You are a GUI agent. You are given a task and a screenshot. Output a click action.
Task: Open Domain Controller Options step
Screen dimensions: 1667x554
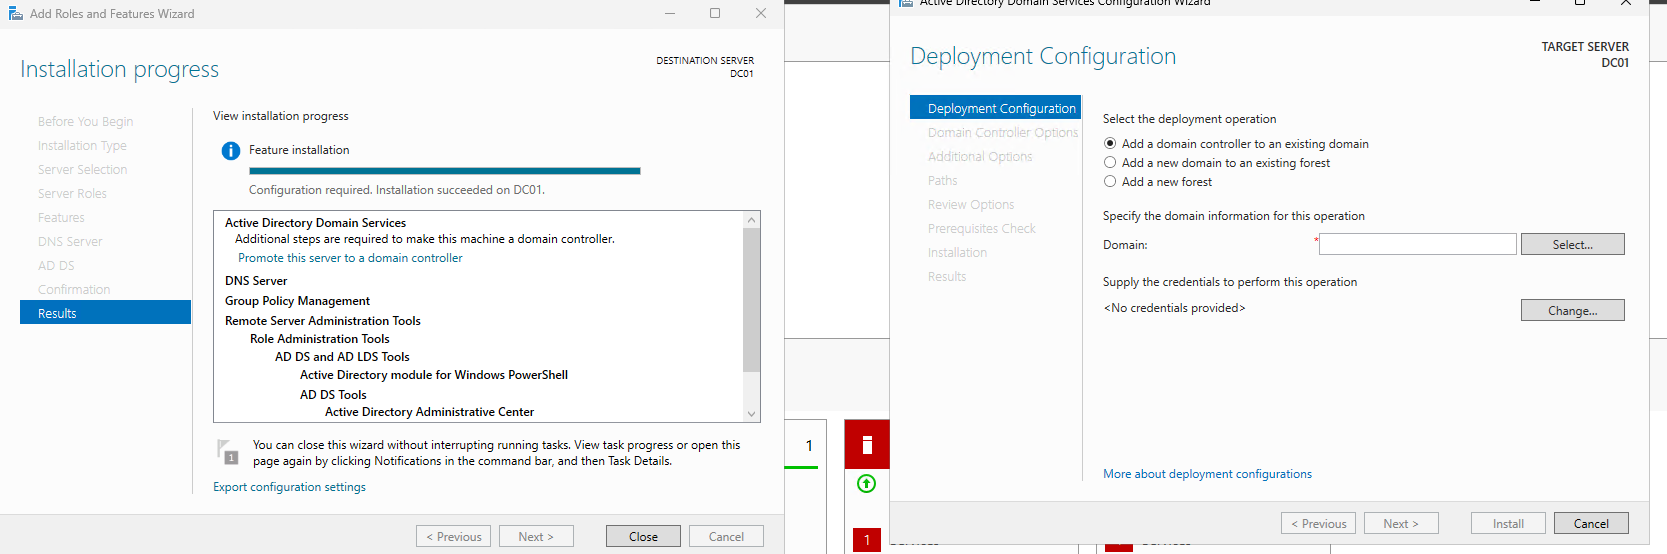pyautogui.click(x=1003, y=133)
